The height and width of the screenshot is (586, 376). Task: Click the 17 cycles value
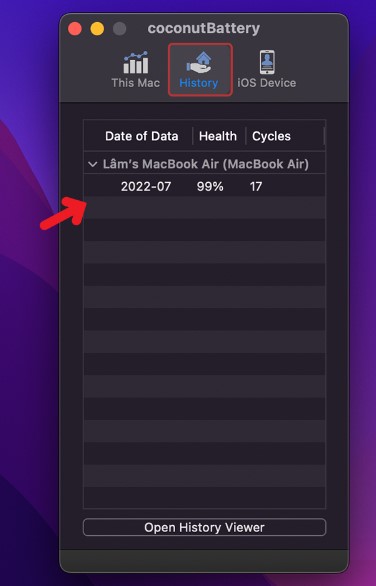256,186
